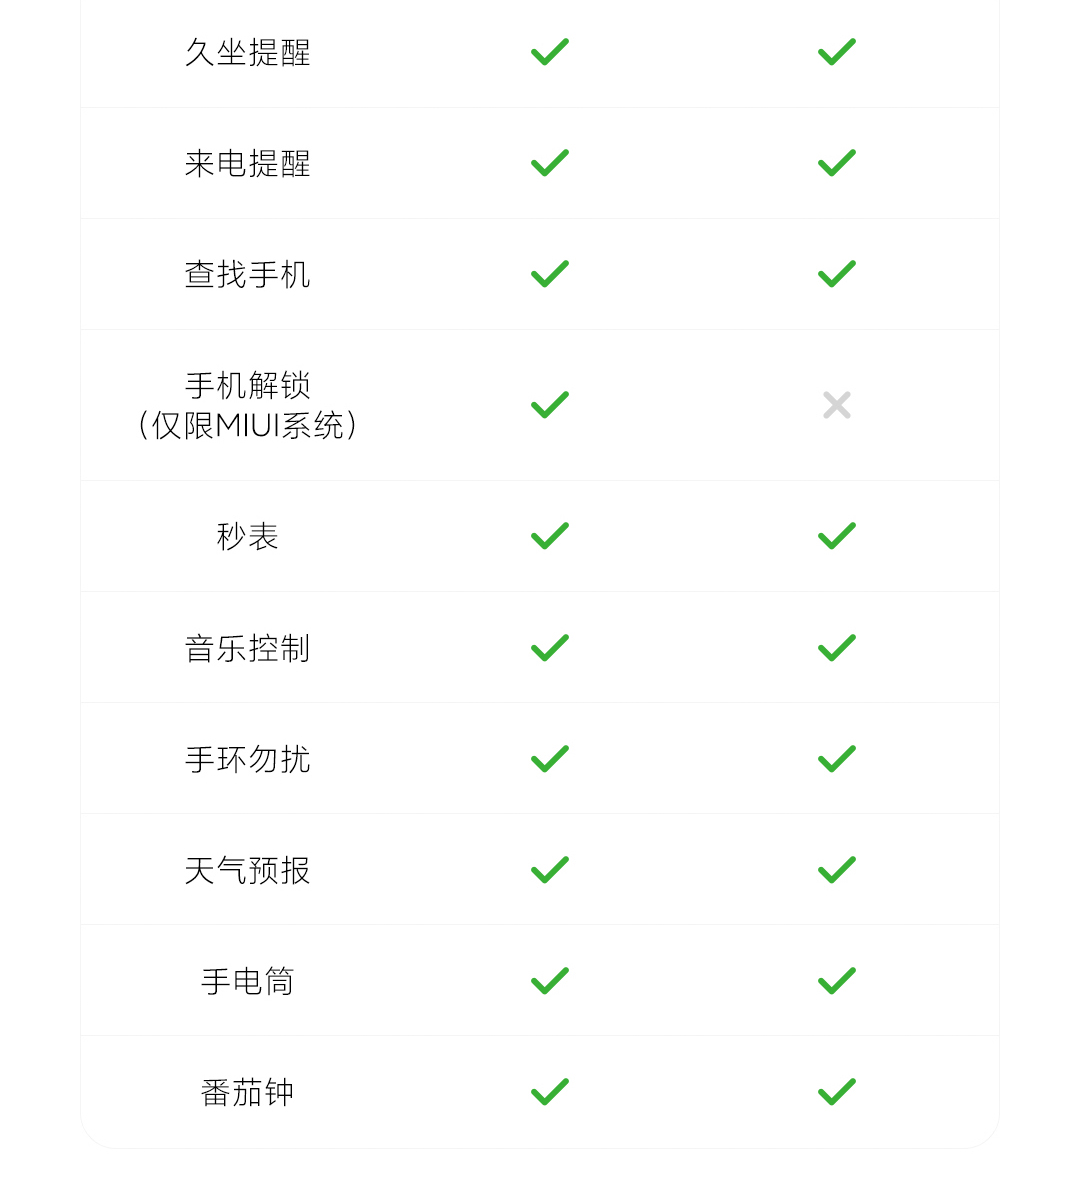Click the gray X icon for 手机解锁
The width and height of the screenshot is (1080, 1185).
tap(836, 405)
